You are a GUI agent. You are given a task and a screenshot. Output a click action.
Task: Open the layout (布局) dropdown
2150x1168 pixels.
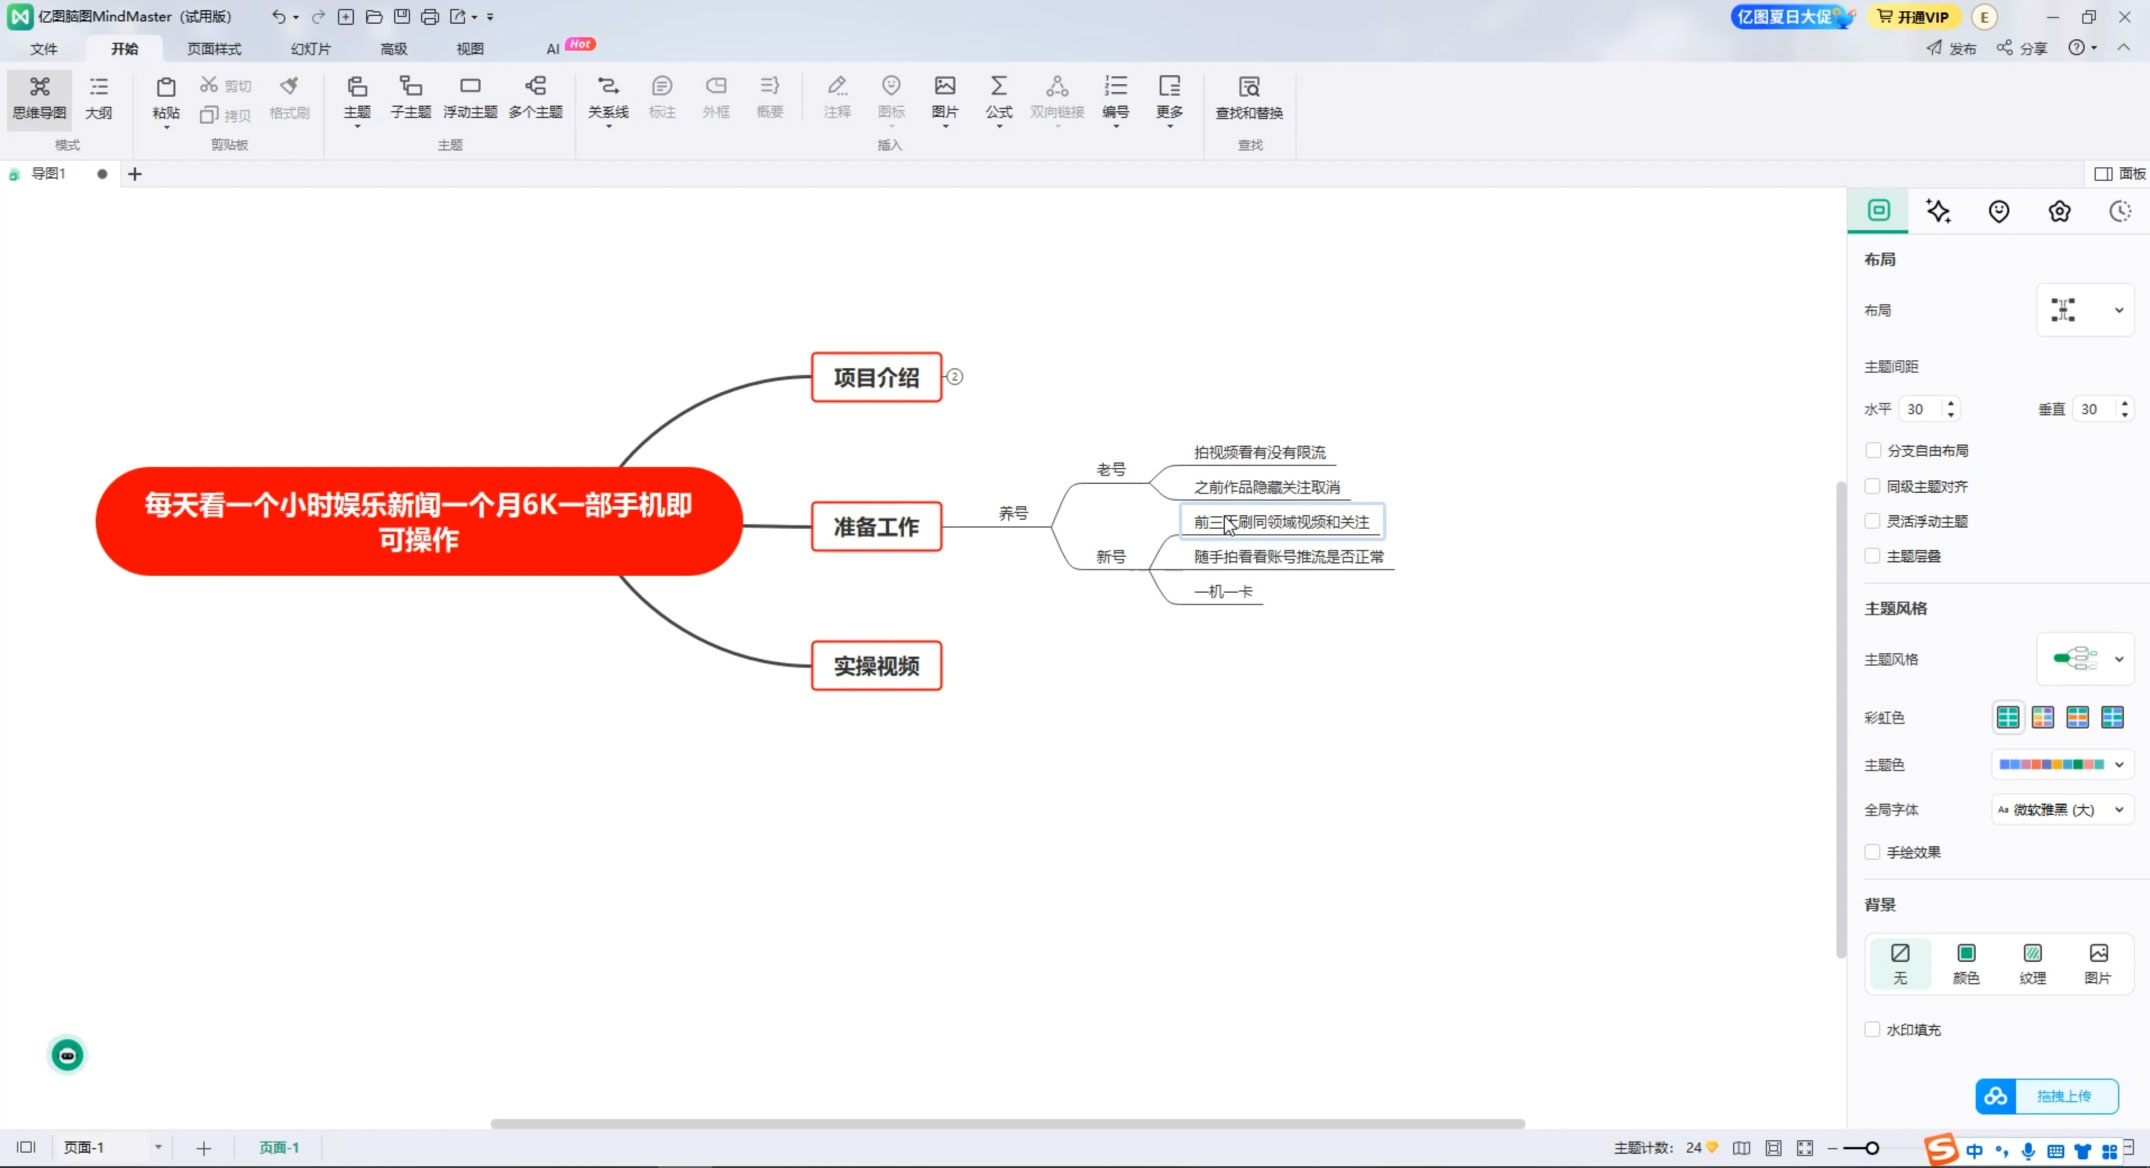tap(2085, 310)
